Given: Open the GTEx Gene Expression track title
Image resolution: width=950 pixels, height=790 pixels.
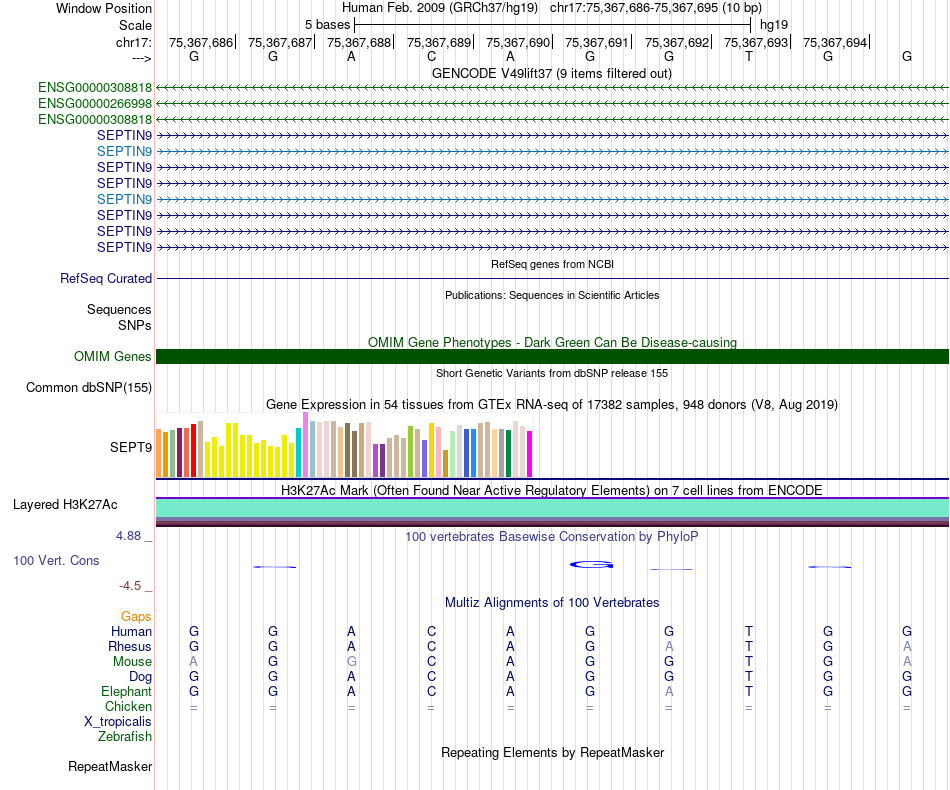Looking at the screenshot, I should point(552,405).
